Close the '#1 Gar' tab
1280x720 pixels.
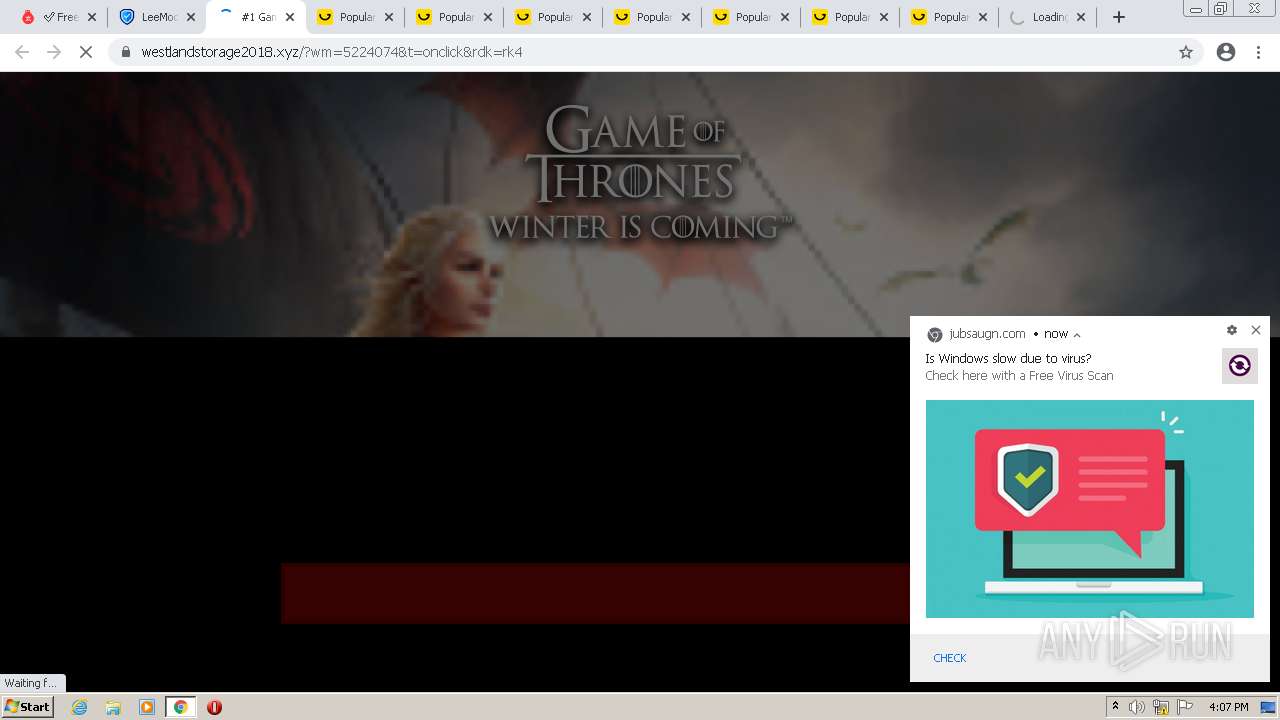(290, 17)
